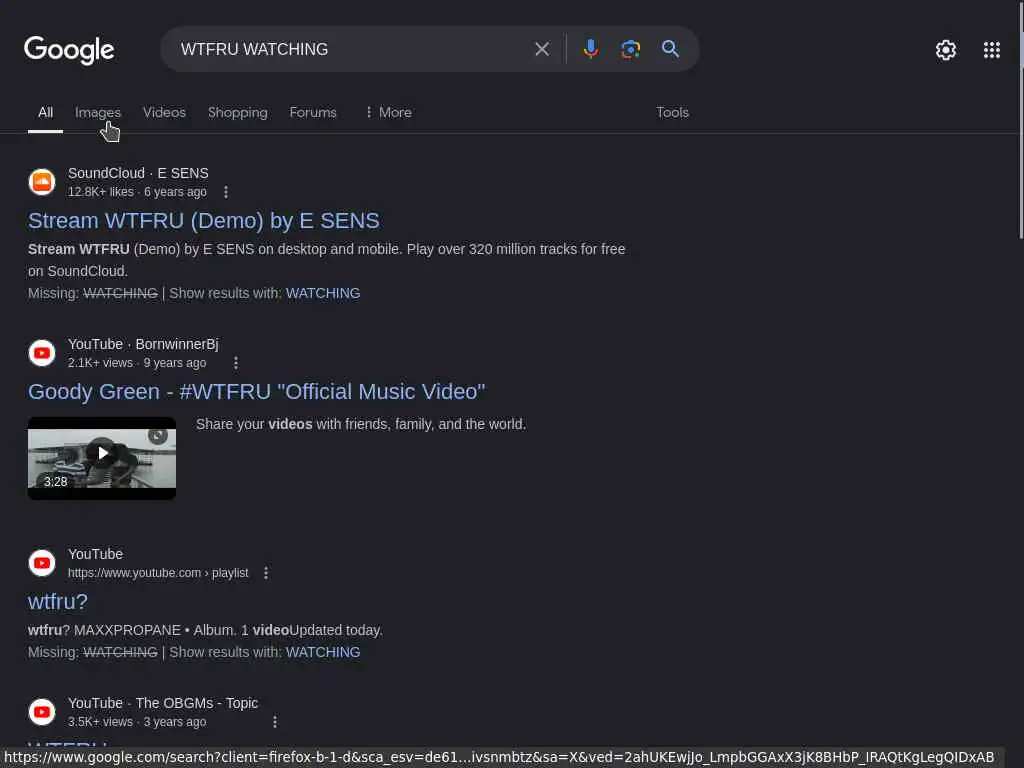Open 'Stream WTFRU (Demo) by E SENS' link
The width and height of the screenshot is (1024, 768).
204,221
